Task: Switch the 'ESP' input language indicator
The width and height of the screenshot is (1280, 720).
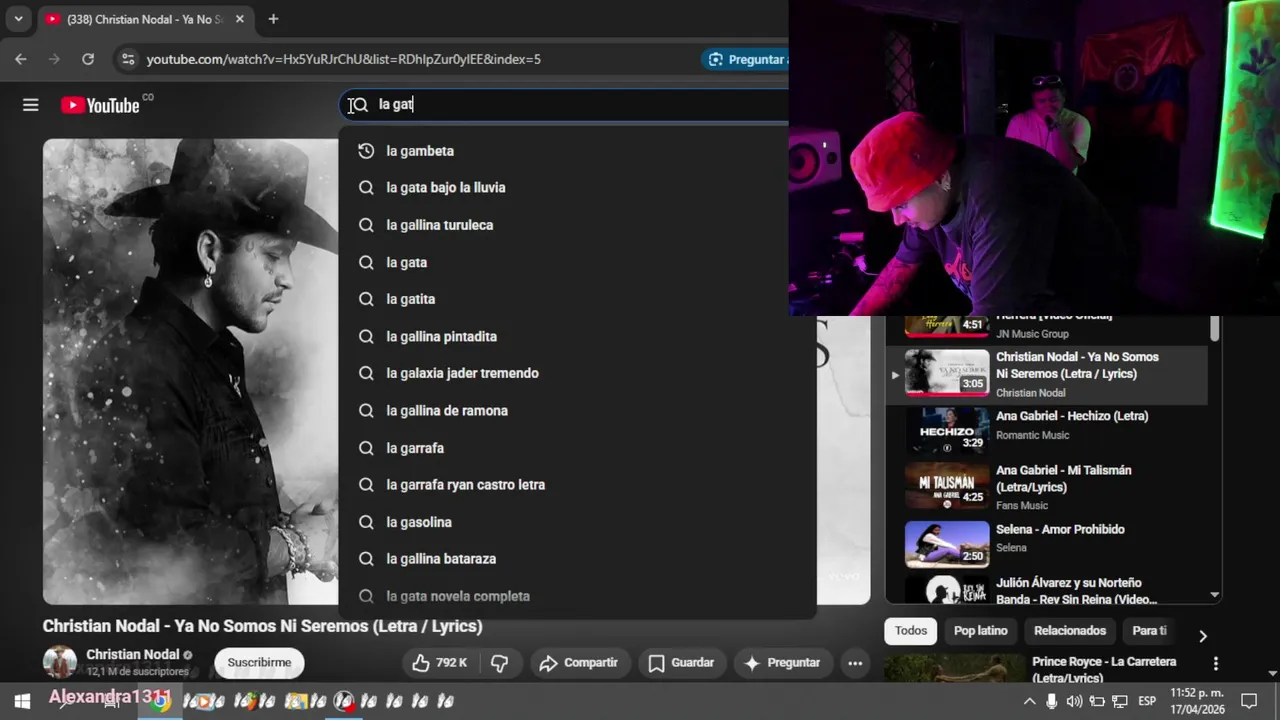Action: coord(1147,701)
